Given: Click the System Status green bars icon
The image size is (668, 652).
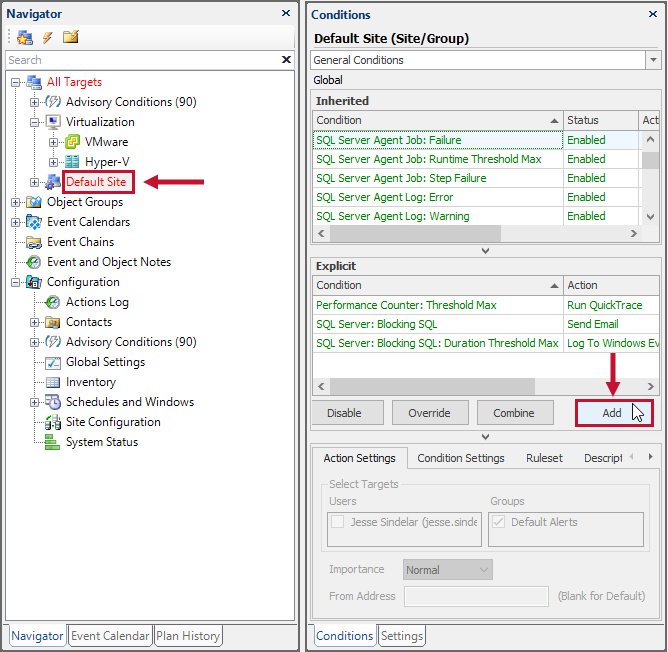Looking at the screenshot, I should click(53, 442).
